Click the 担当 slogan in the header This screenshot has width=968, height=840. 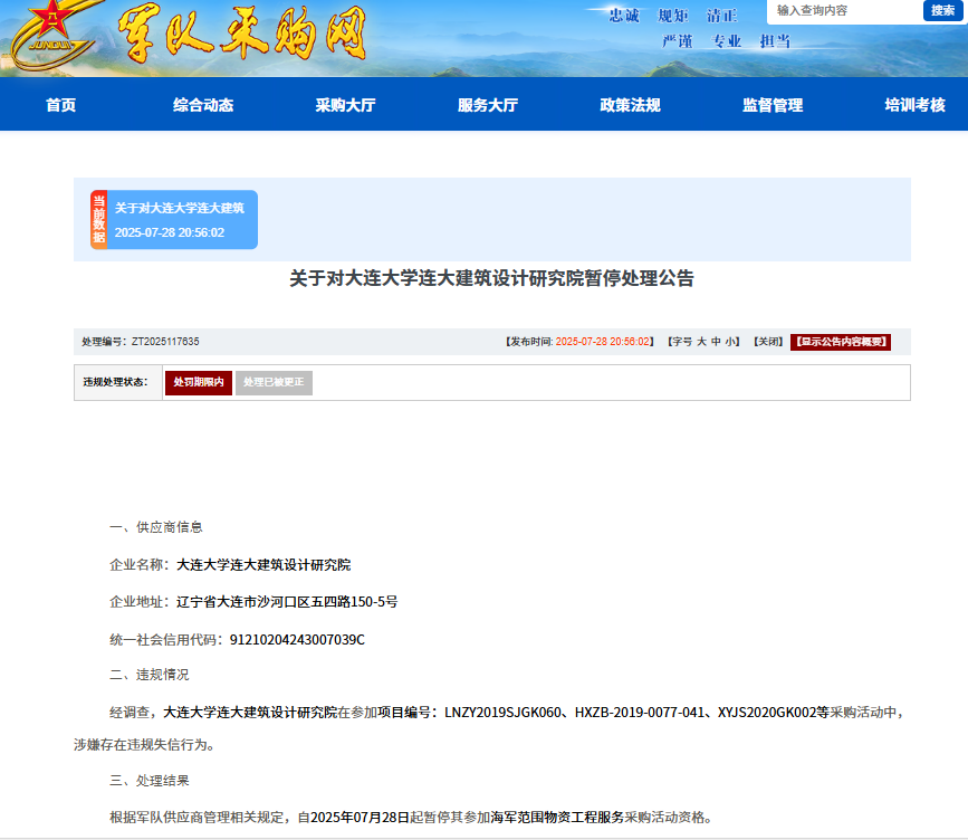pos(775,41)
